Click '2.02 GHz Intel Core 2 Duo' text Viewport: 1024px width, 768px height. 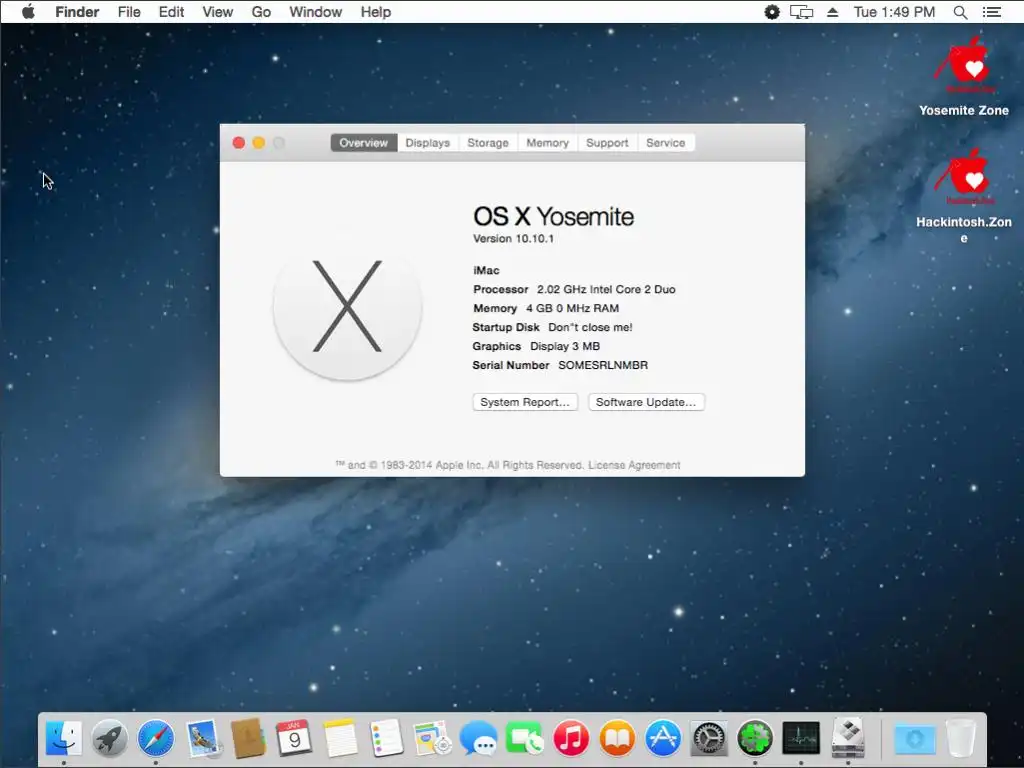(x=606, y=289)
